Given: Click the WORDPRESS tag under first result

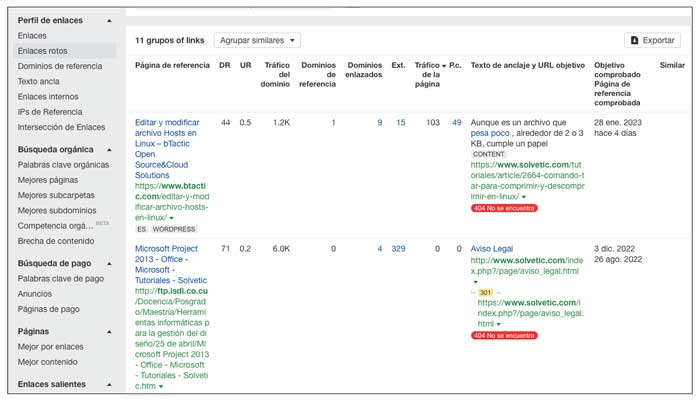Looking at the screenshot, I should 174,229.
